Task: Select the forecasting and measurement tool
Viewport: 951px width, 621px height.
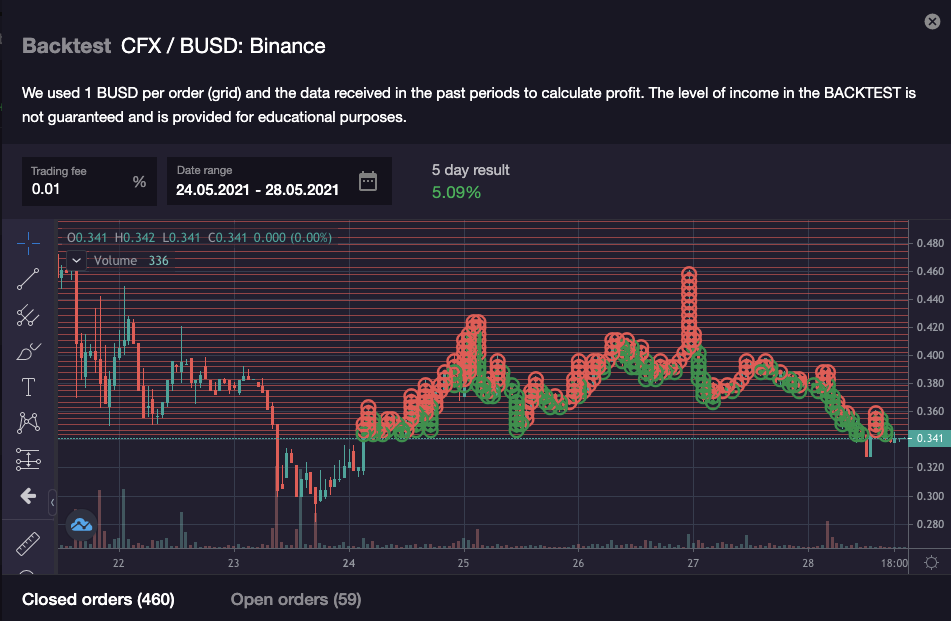Action: [x=28, y=459]
